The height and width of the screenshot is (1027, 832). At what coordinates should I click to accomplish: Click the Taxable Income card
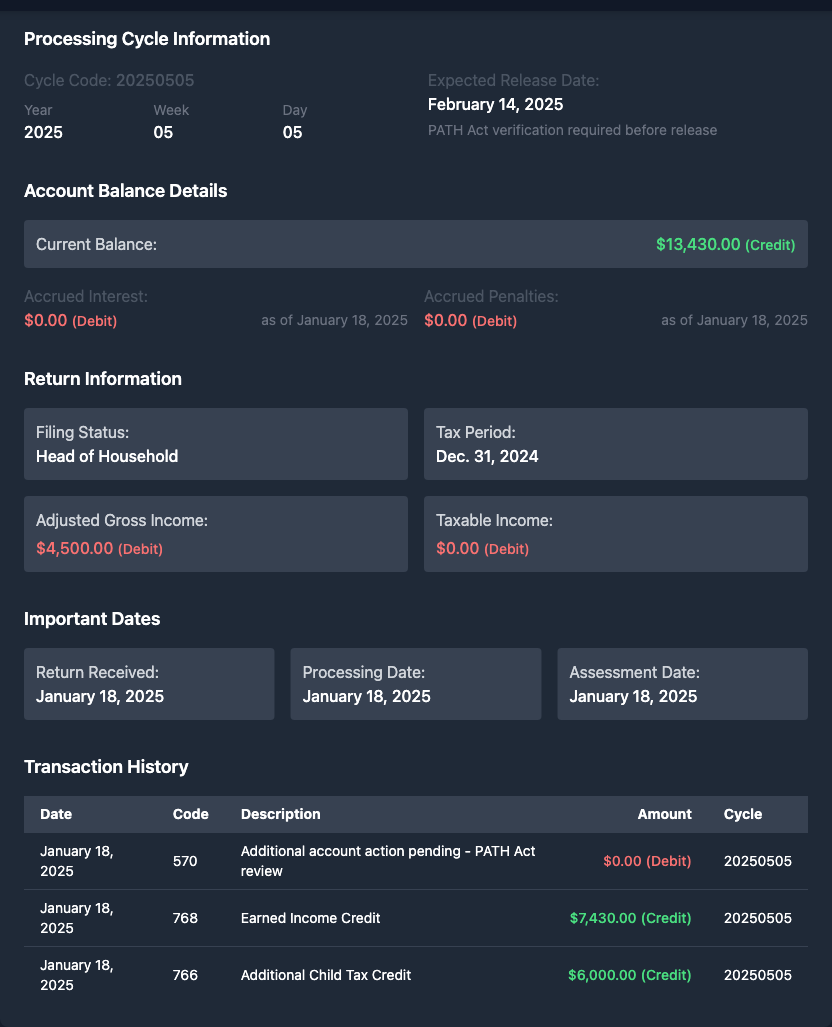pyautogui.click(x=615, y=534)
